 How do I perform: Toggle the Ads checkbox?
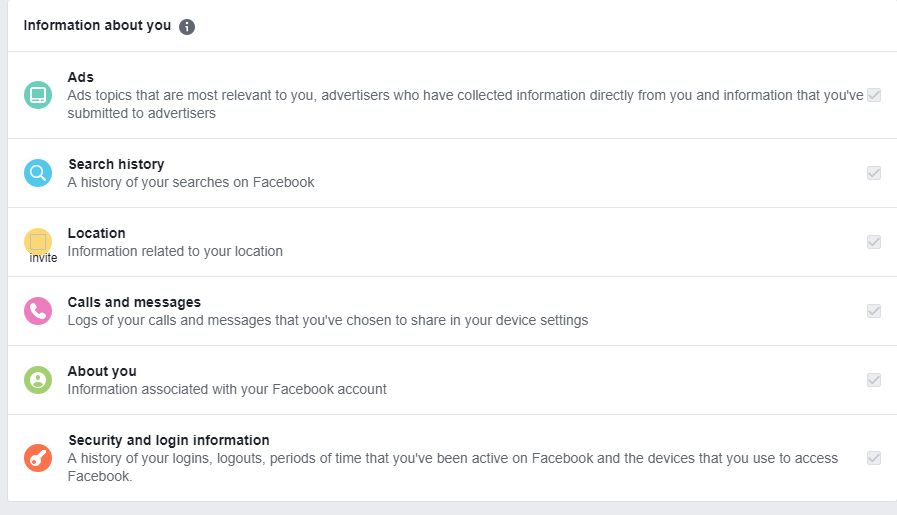[x=874, y=96]
